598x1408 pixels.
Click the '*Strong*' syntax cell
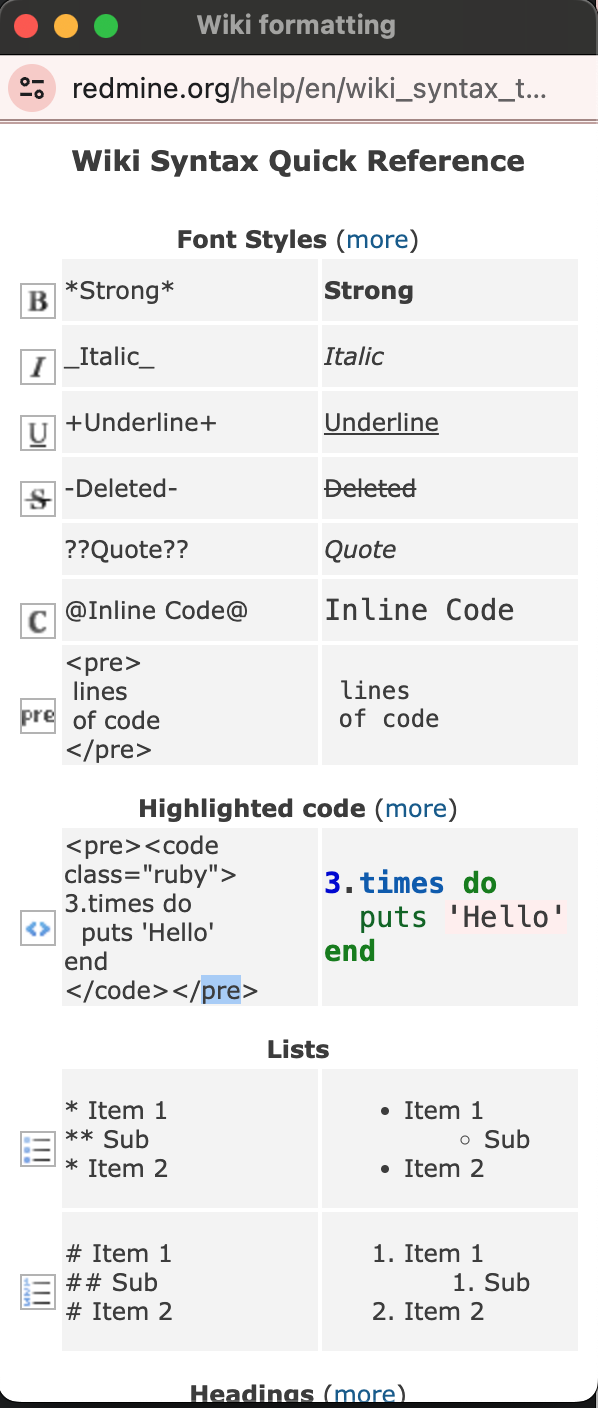tap(190, 291)
